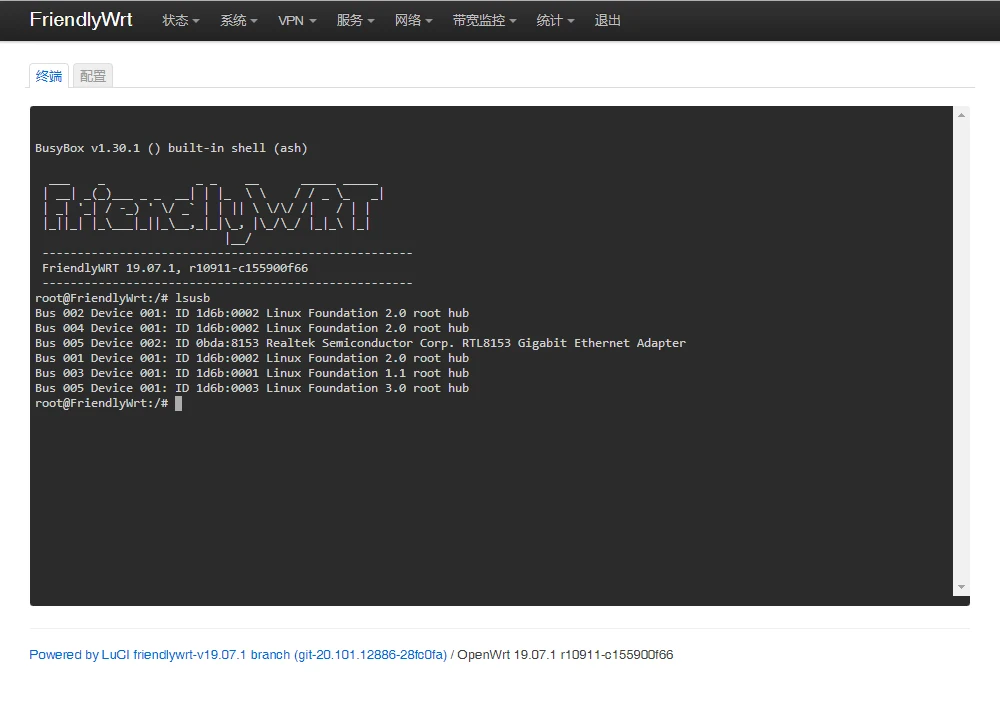Click the Bus 001 Device 001 line

coord(252,358)
